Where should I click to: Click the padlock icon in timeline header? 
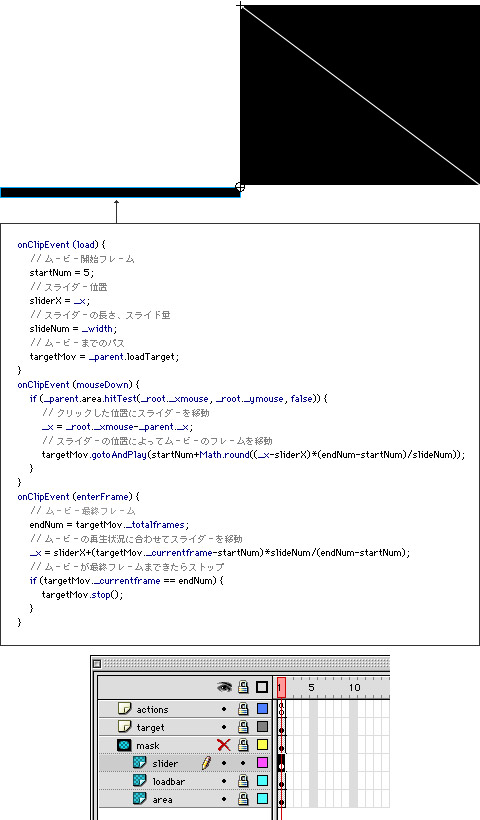pos(243,687)
